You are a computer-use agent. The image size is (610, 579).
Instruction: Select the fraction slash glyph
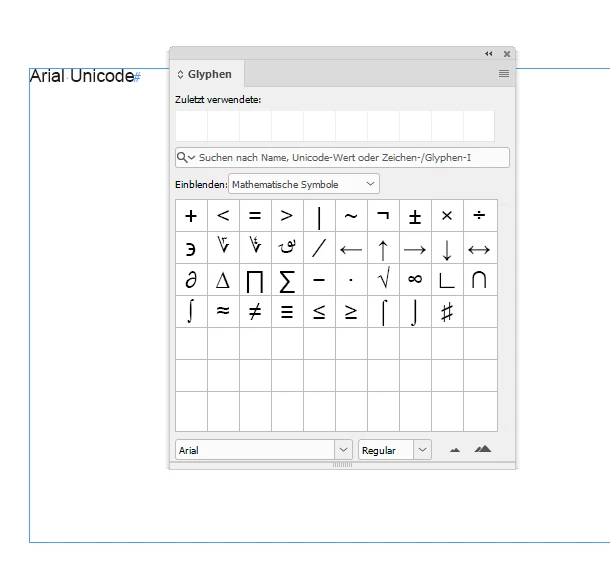319,248
